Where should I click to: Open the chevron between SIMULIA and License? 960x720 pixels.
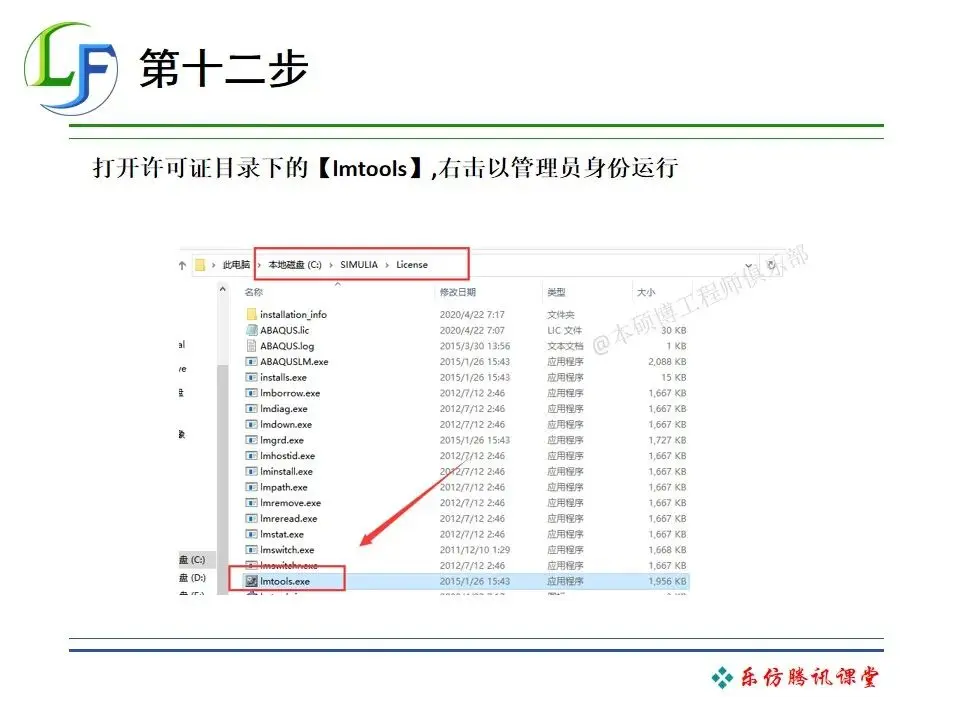[x=387, y=265]
